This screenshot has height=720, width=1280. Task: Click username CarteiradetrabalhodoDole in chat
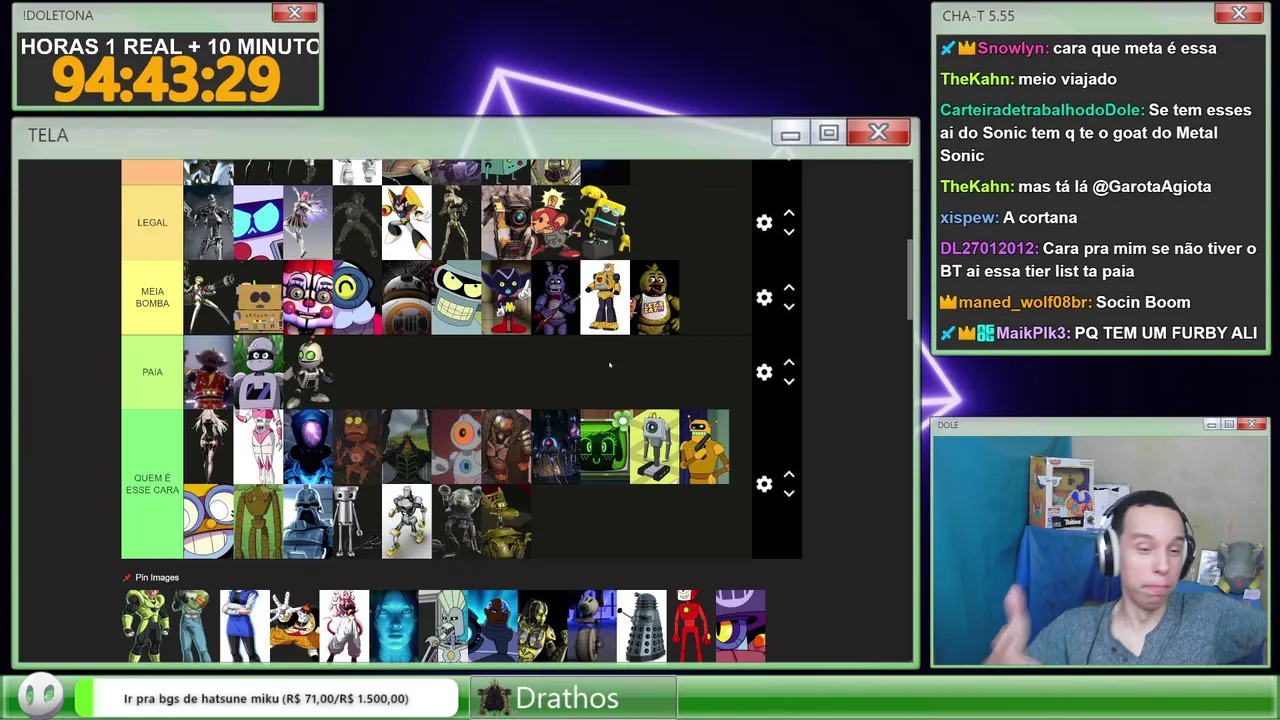point(1042,110)
